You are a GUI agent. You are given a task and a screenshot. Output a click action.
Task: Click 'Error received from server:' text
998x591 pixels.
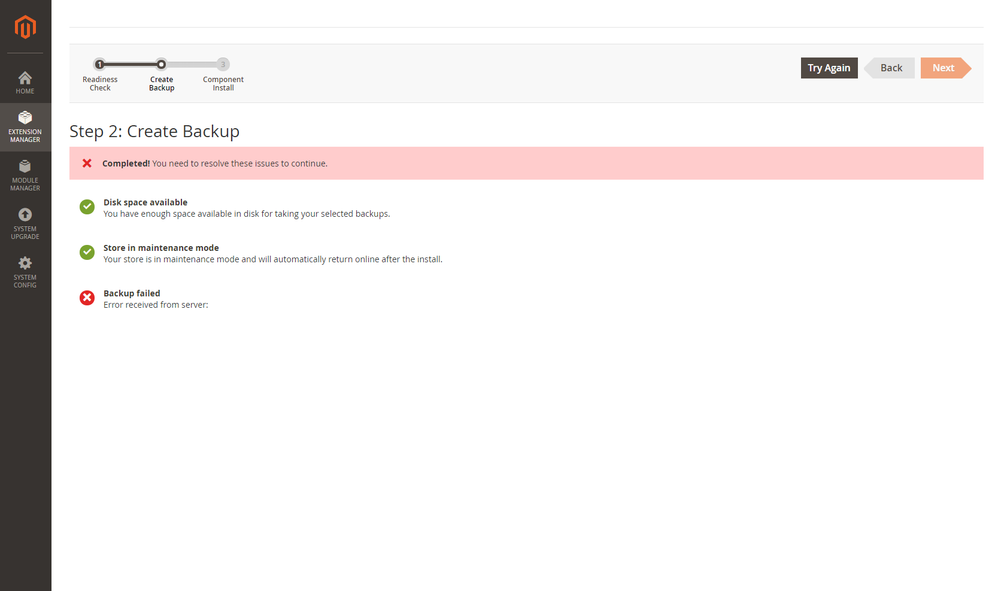point(156,305)
